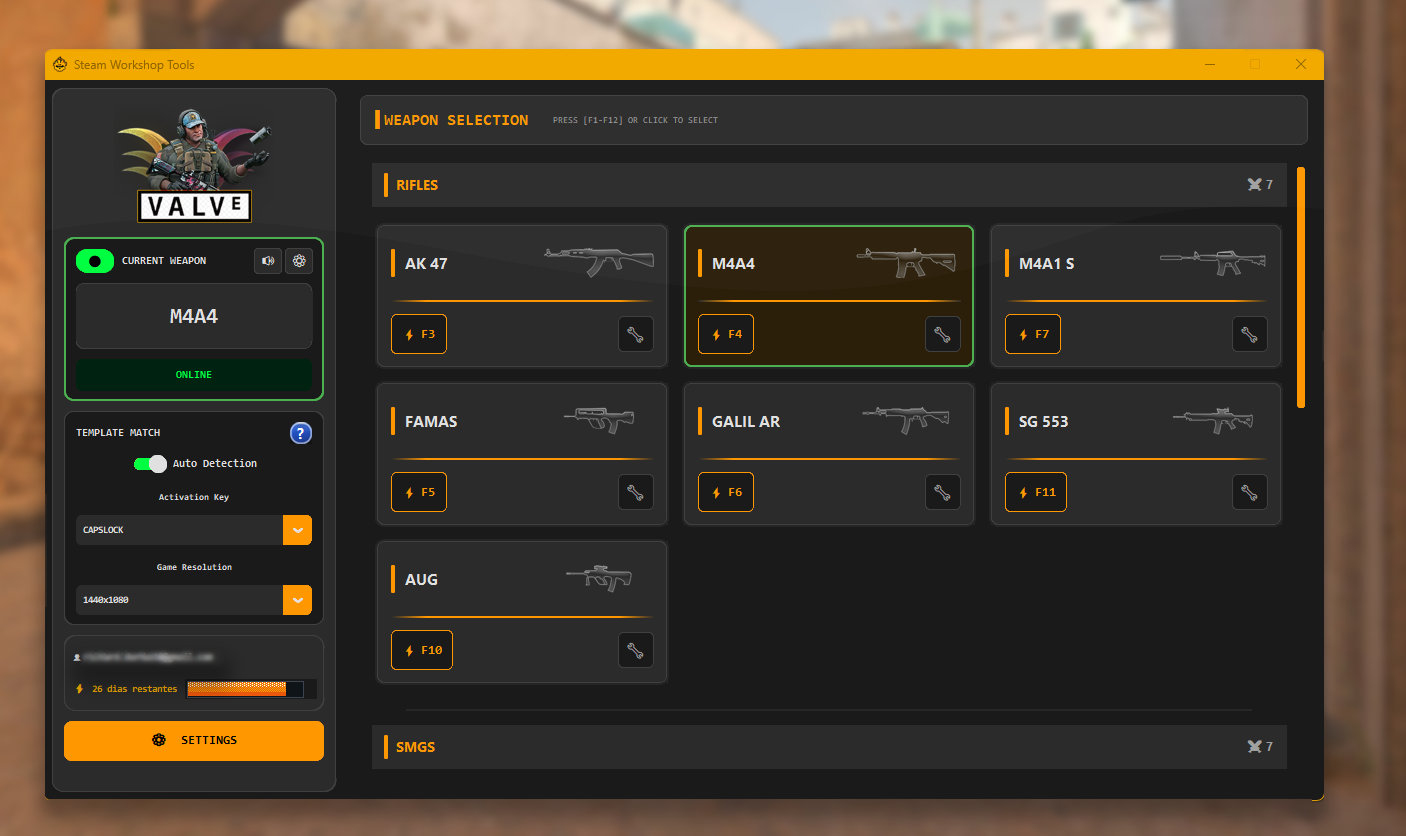
Task: Open the Activation Key dropdown
Action: coord(297,530)
